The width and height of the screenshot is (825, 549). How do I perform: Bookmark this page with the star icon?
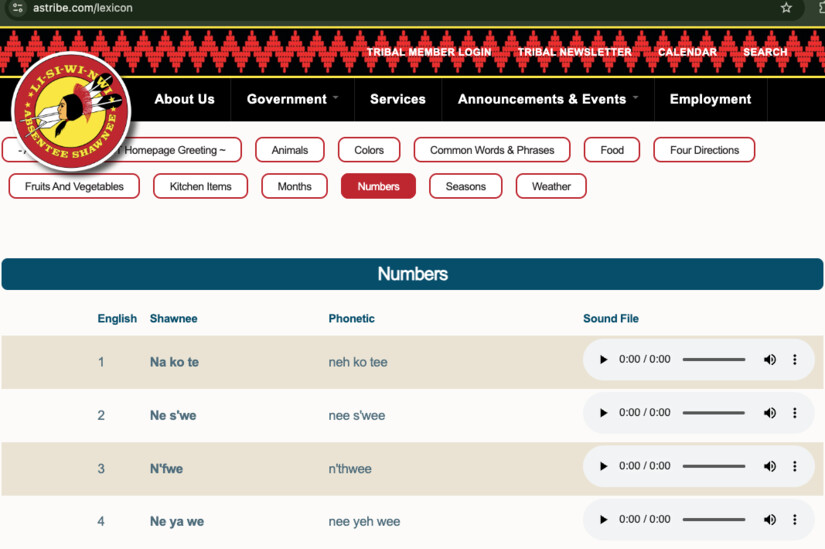pyautogui.click(x=786, y=8)
